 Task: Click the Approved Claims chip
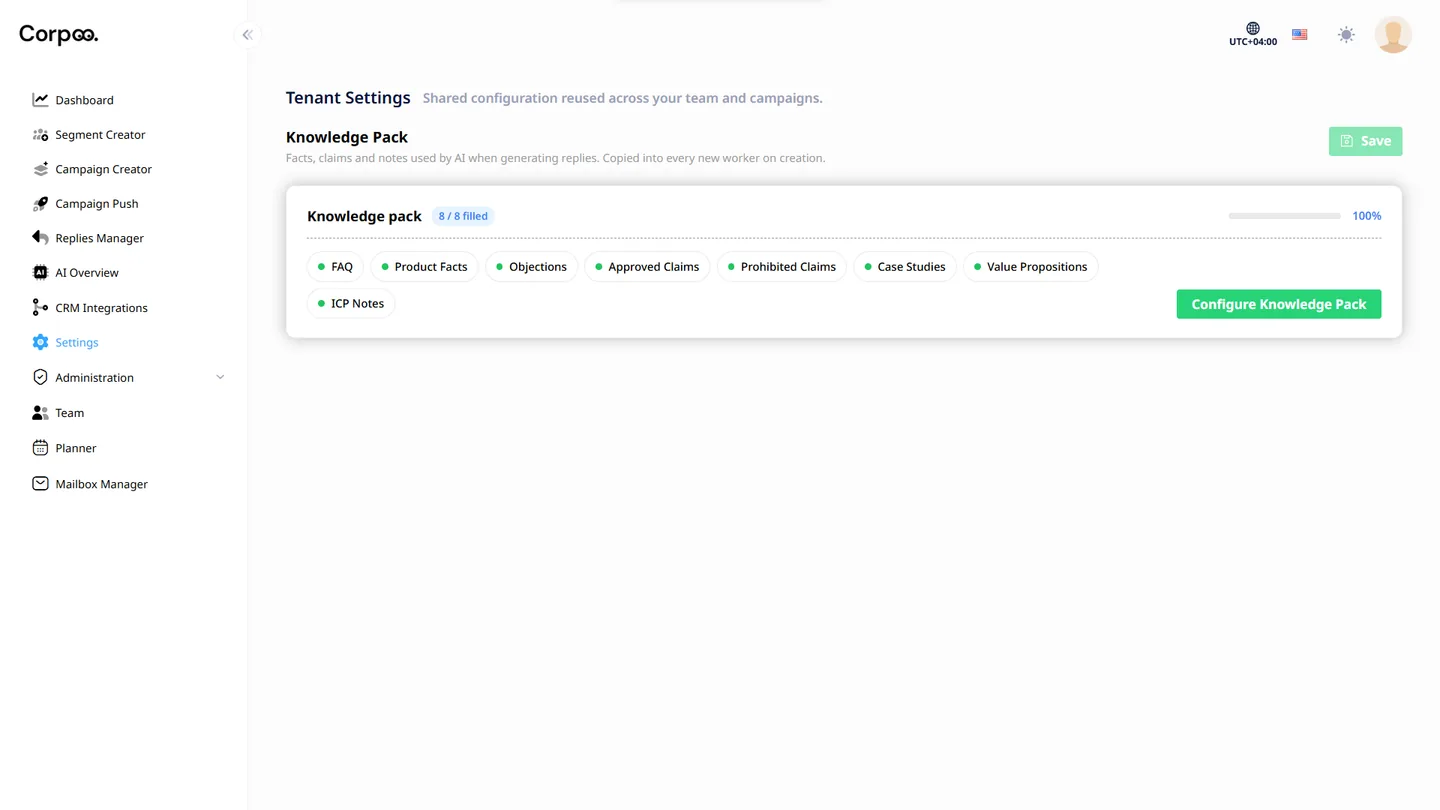tap(648, 267)
